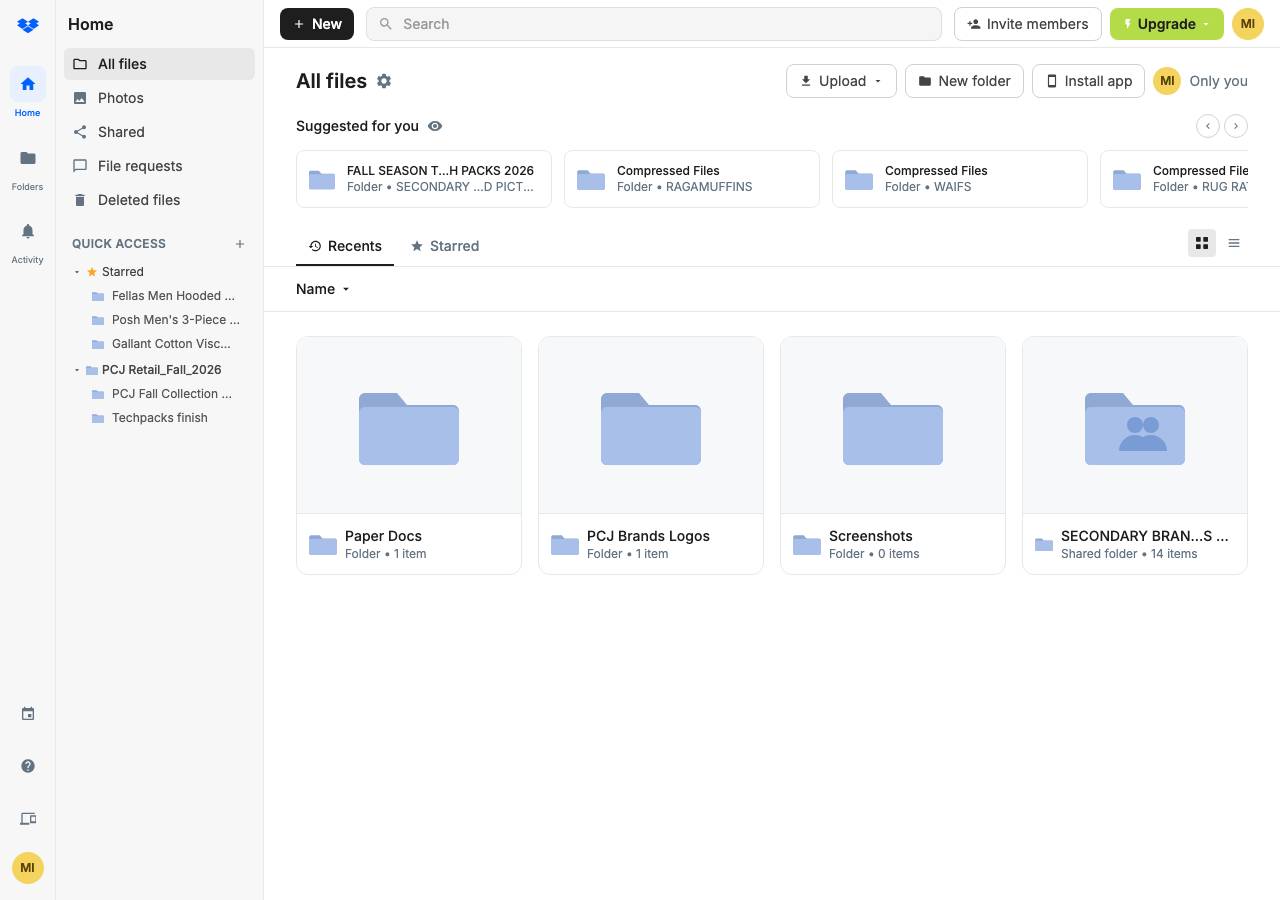
Task: Switch to grid view icon
Action: pyautogui.click(x=1202, y=243)
